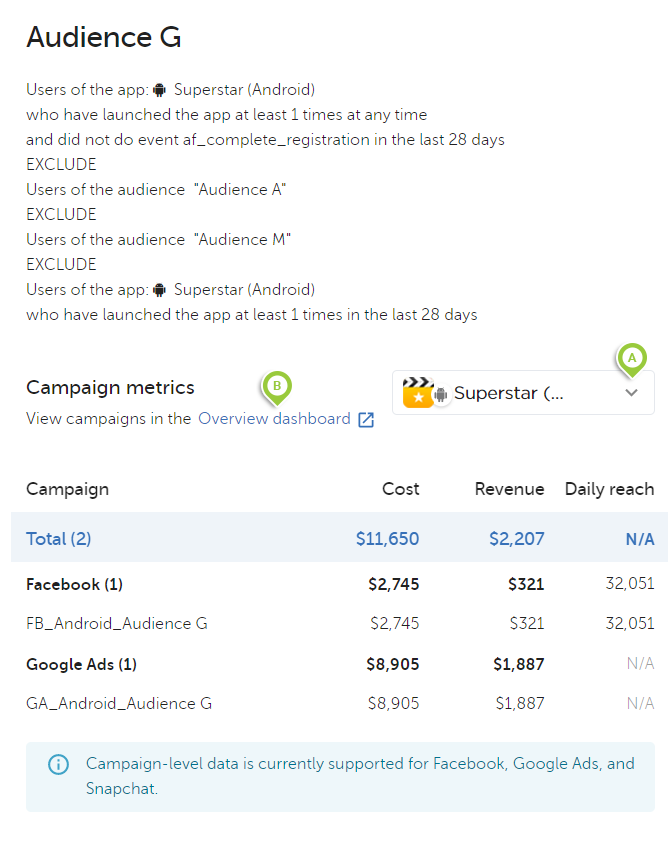Open the Overview dashboard link
The image size is (672, 856).
point(274,419)
